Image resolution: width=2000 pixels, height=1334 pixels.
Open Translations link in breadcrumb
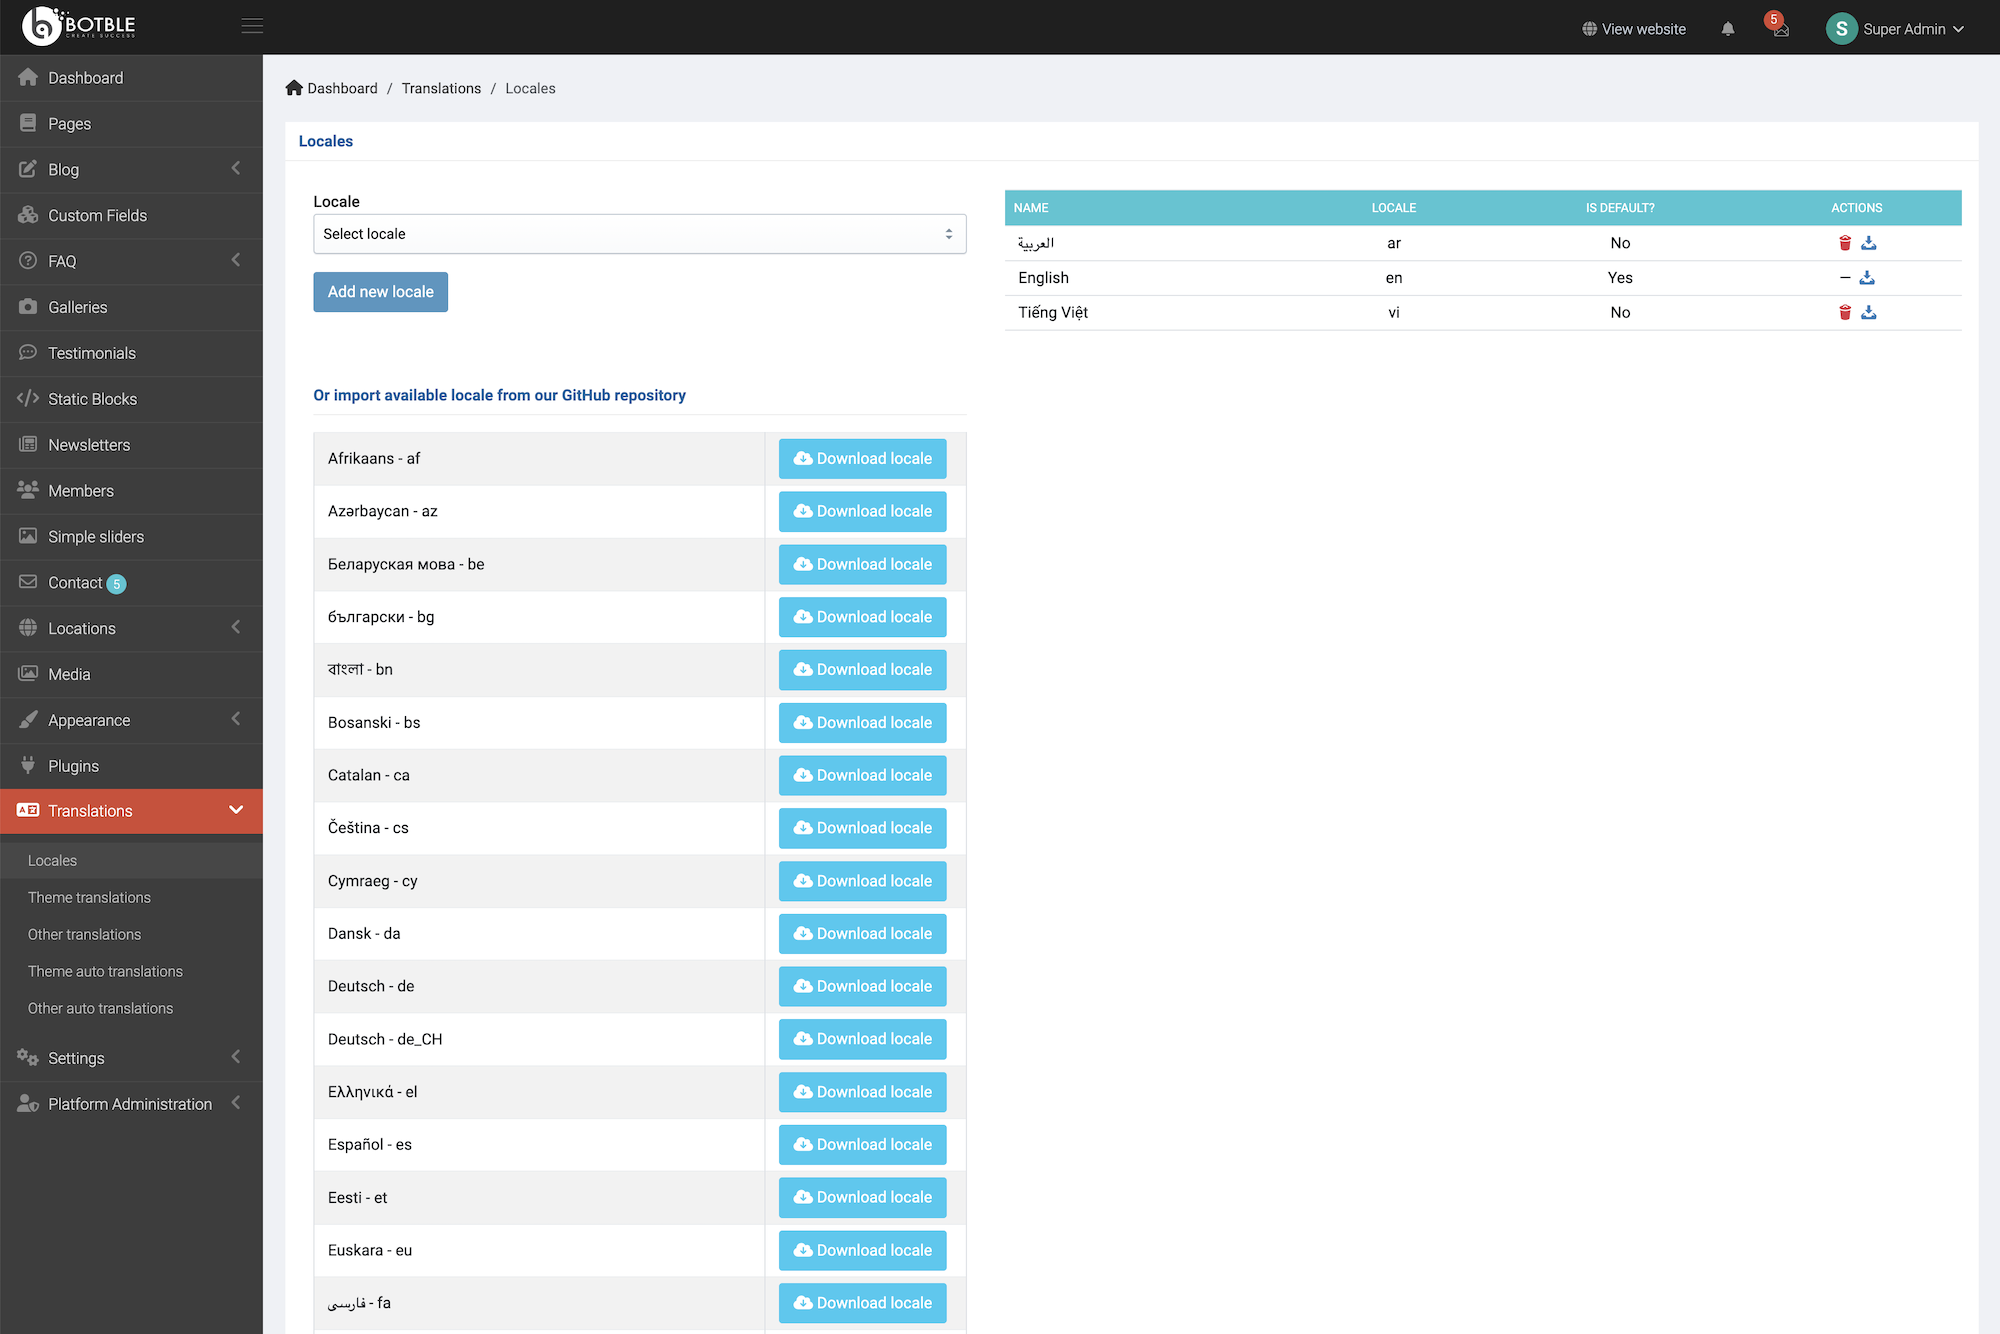coord(441,88)
